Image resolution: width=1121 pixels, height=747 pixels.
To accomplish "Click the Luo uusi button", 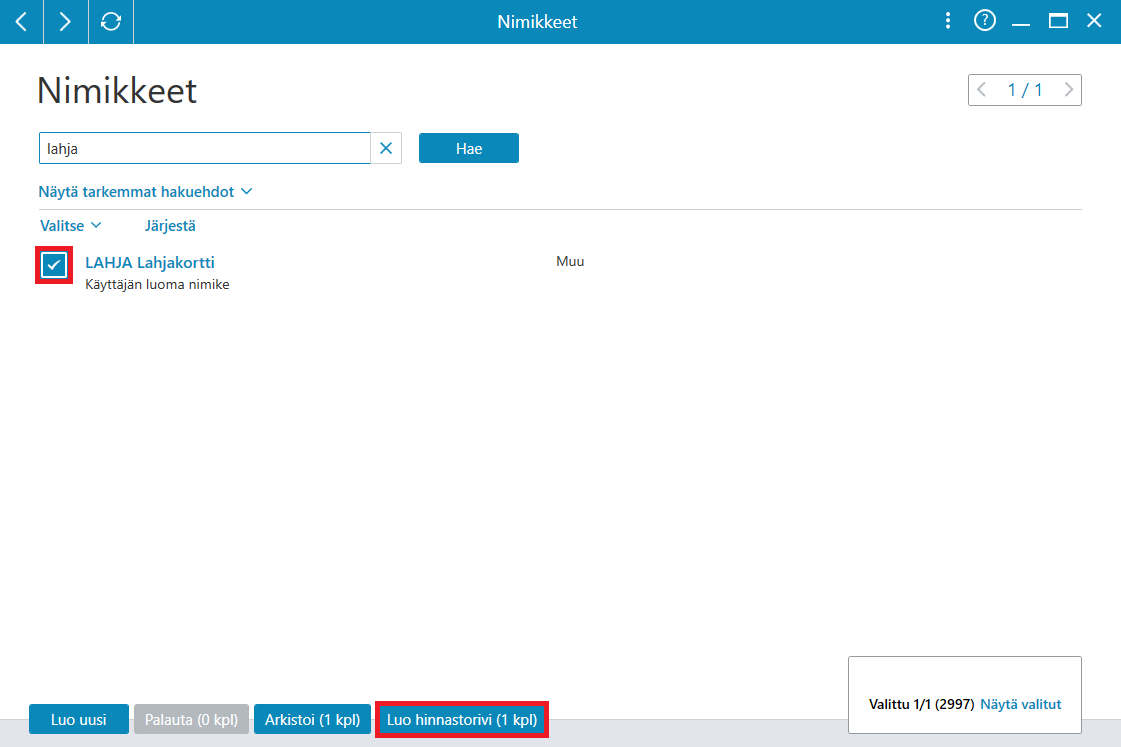I will pos(79,719).
